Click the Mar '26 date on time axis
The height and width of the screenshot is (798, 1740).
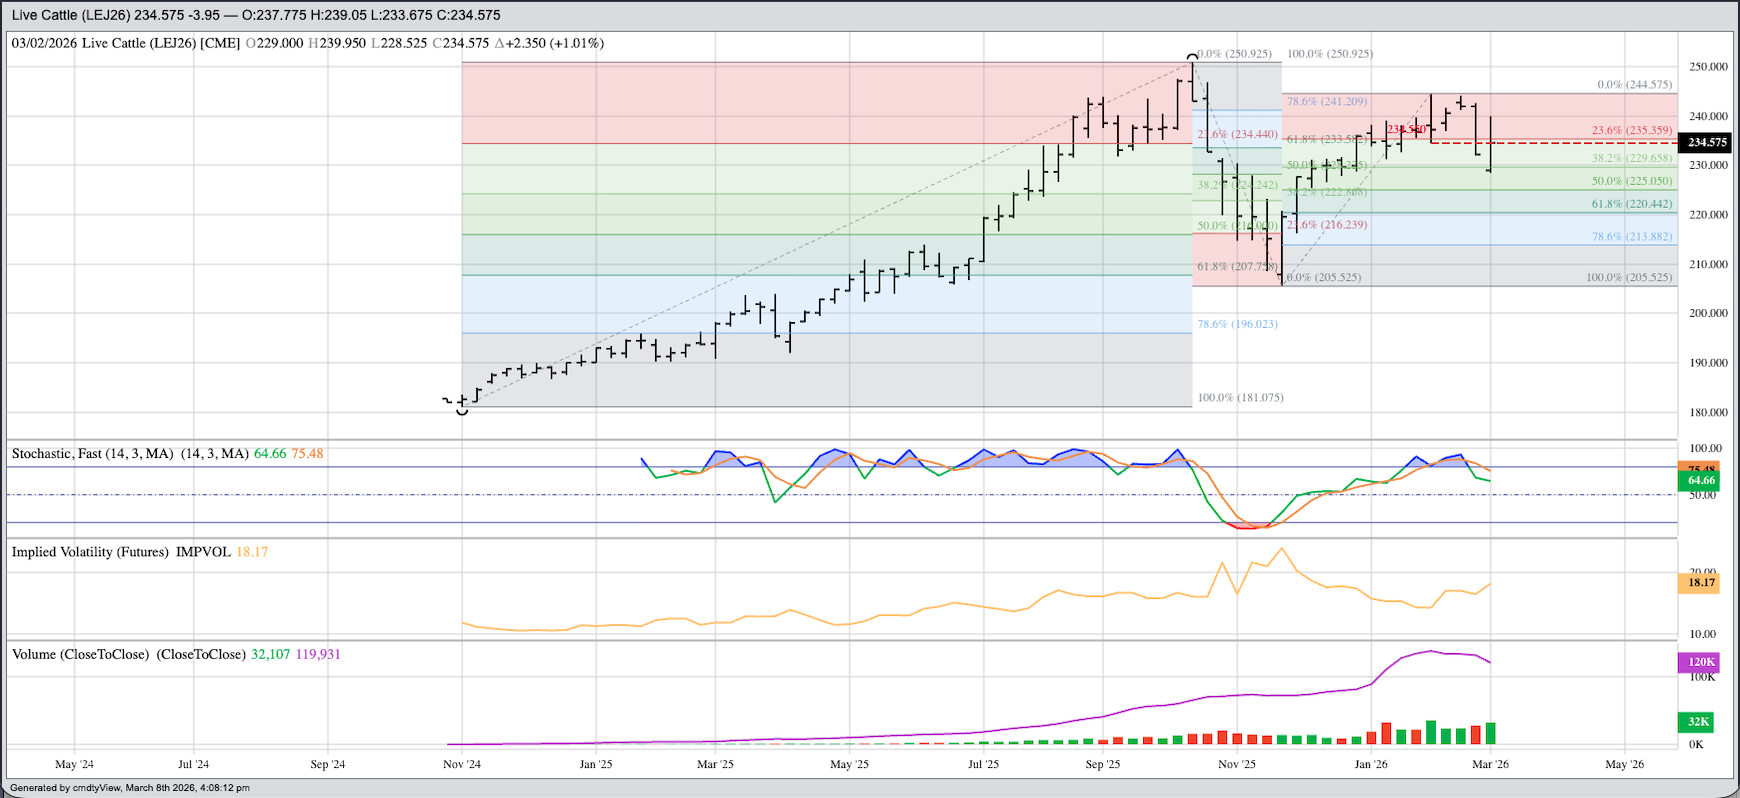coord(1490,765)
